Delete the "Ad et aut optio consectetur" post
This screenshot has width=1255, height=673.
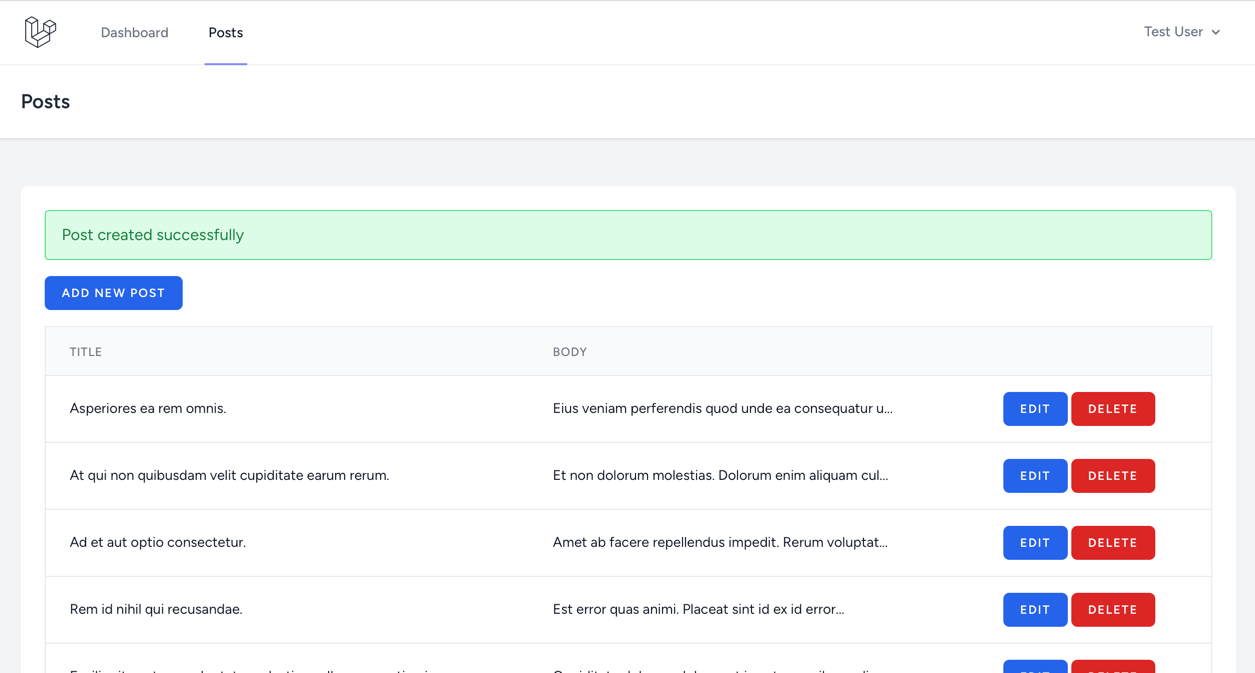click(1112, 543)
